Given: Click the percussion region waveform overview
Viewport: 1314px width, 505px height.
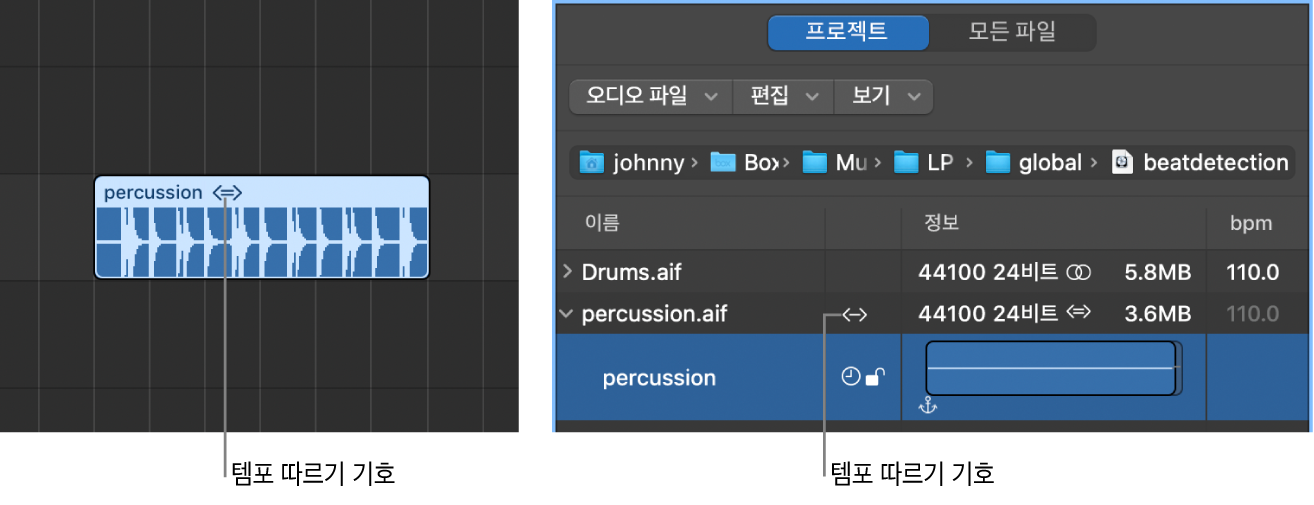Looking at the screenshot, I should click(1050, 368).
